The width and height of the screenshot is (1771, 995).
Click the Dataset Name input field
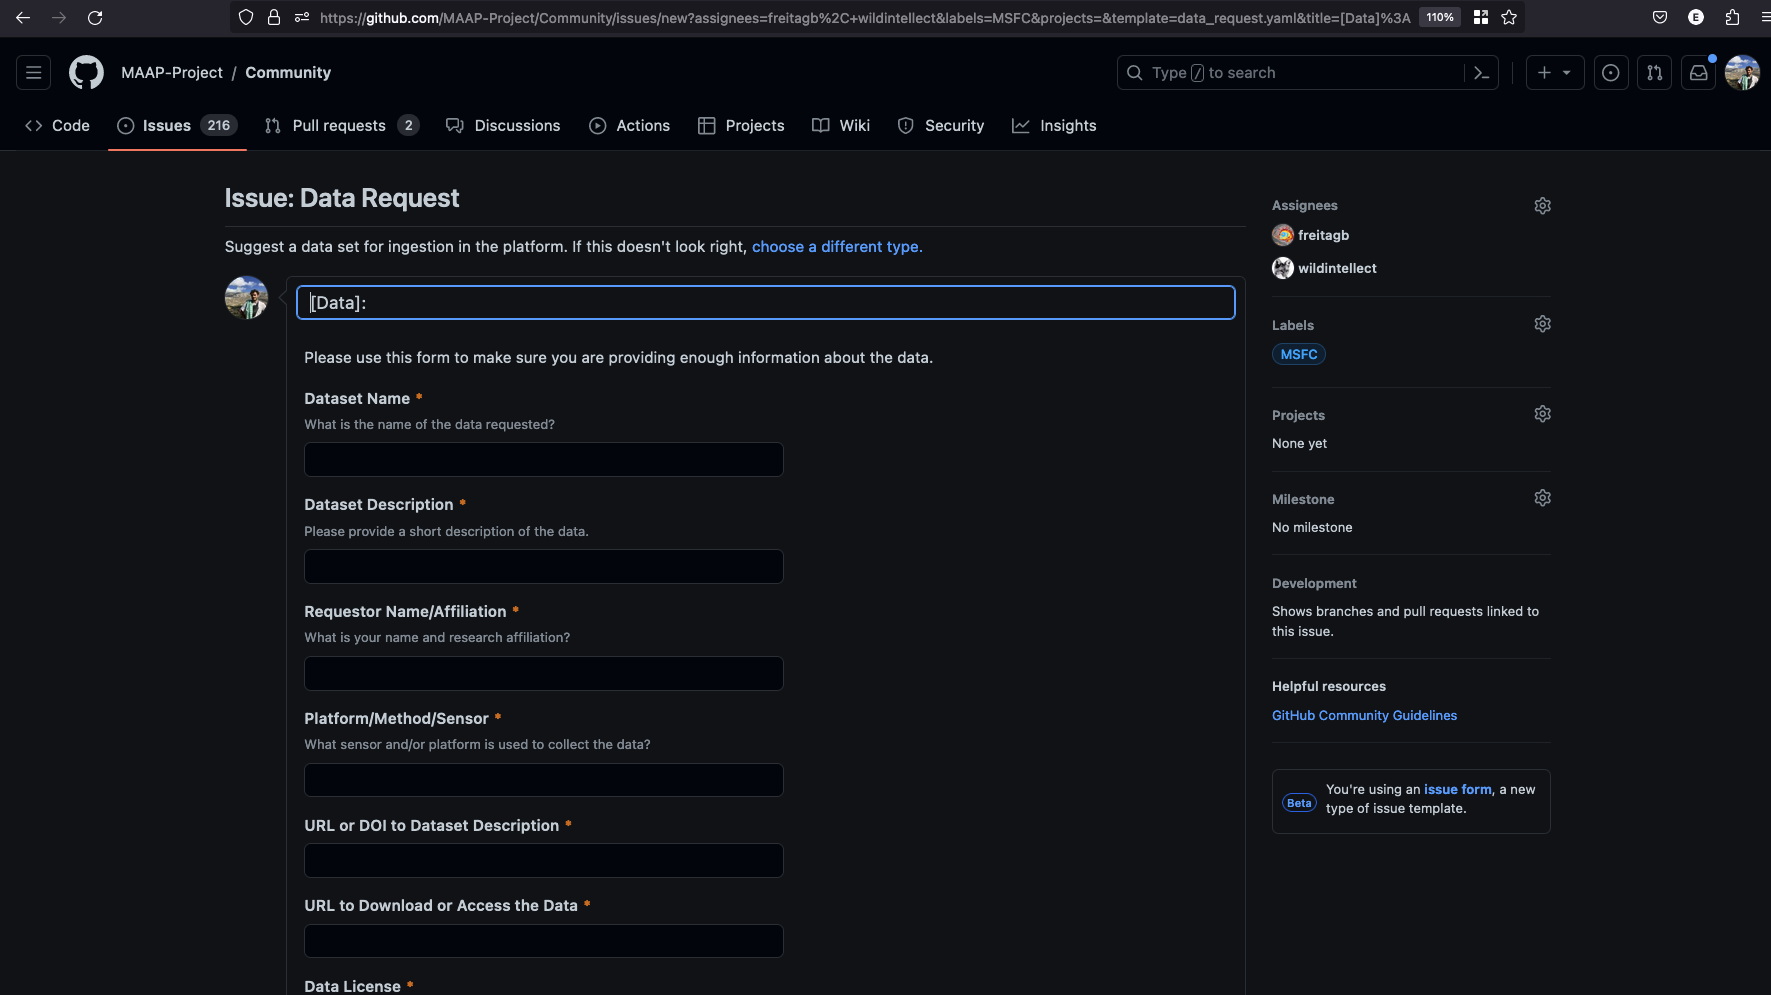coord(544,460)
